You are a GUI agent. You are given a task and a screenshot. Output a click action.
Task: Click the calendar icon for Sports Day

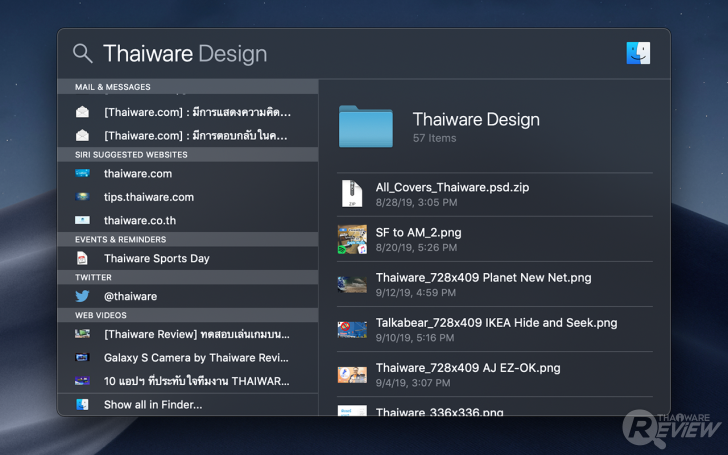tap(82, 258)
